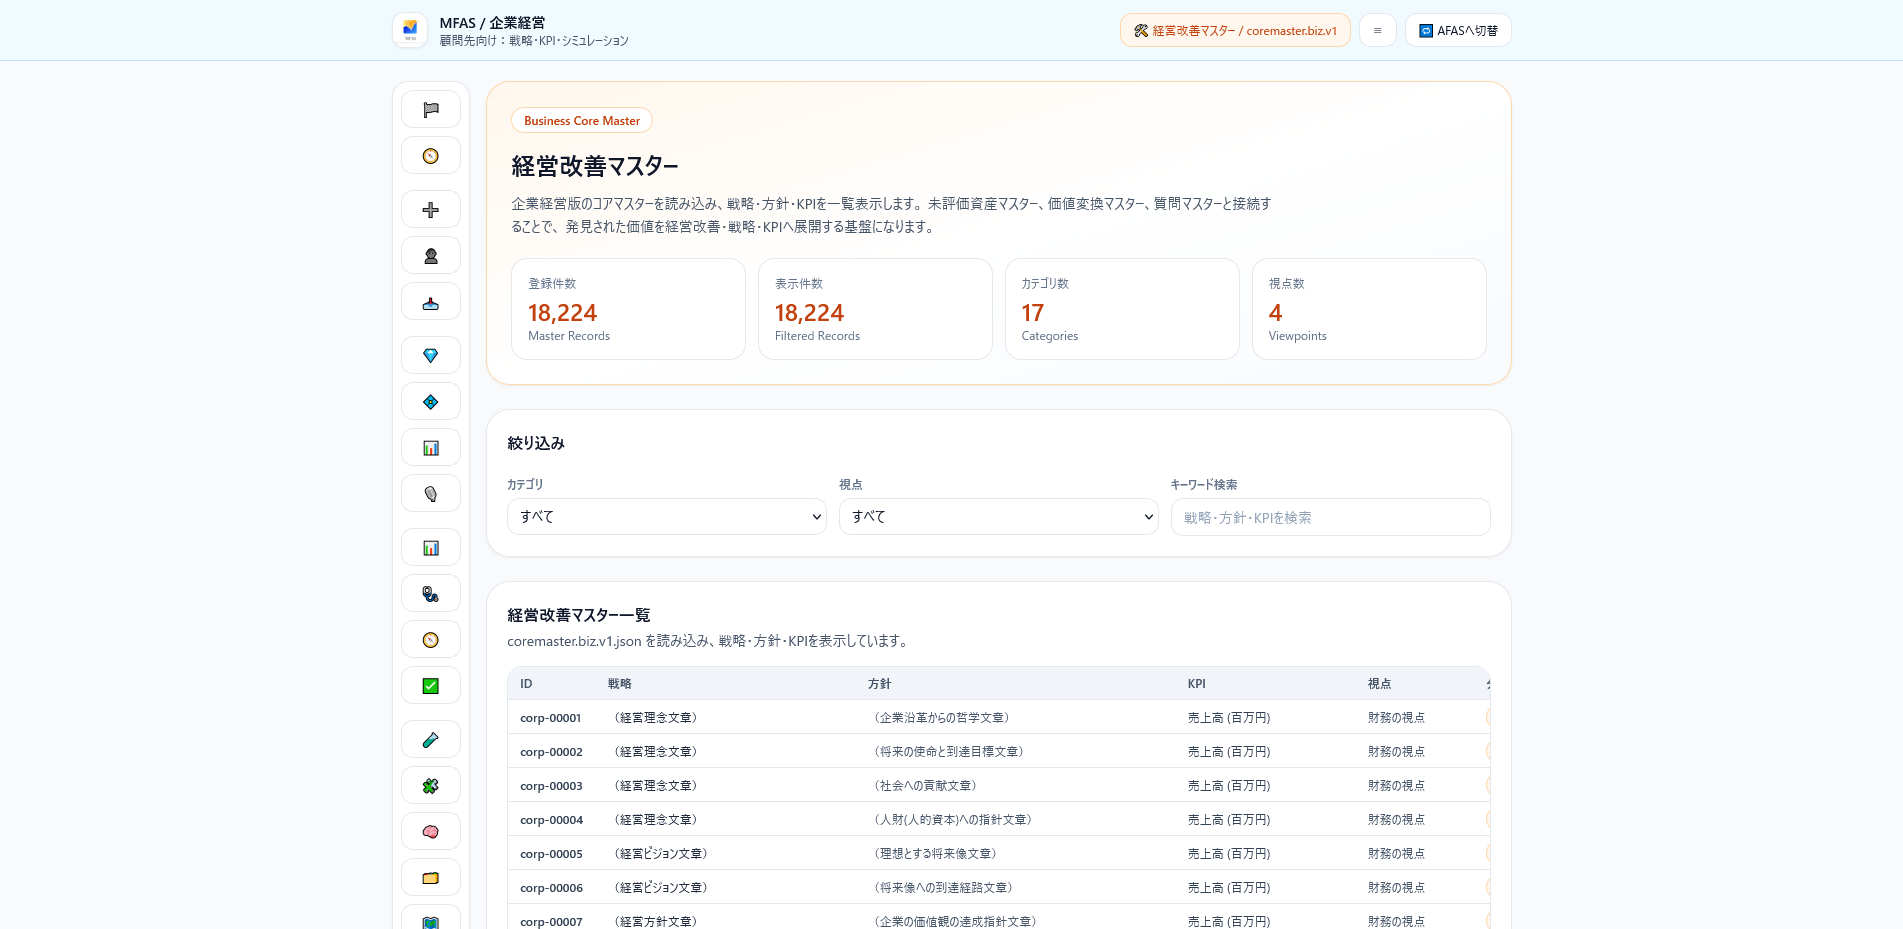Click (将来像への到達経路文章) cell

click(943, 888)
